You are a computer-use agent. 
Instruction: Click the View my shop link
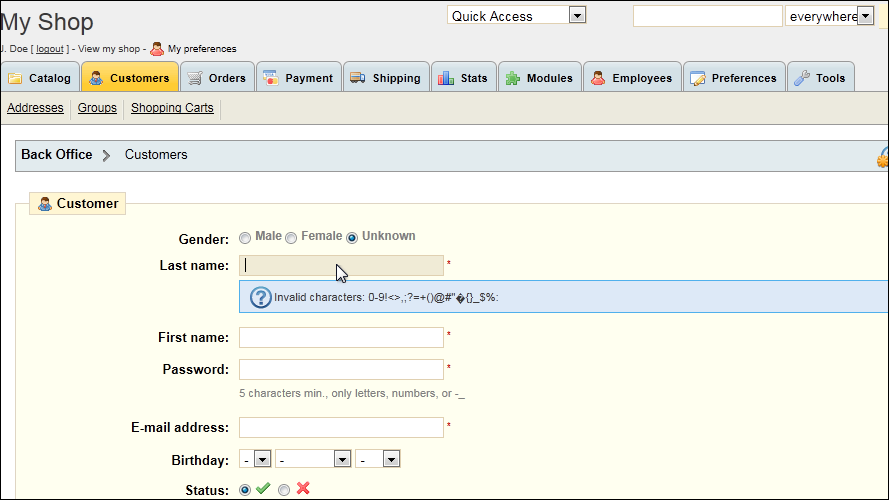coord(109,49)
